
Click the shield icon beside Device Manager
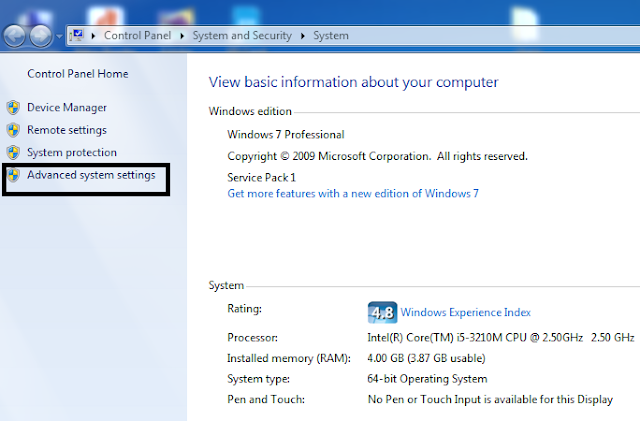click(13, 108)
